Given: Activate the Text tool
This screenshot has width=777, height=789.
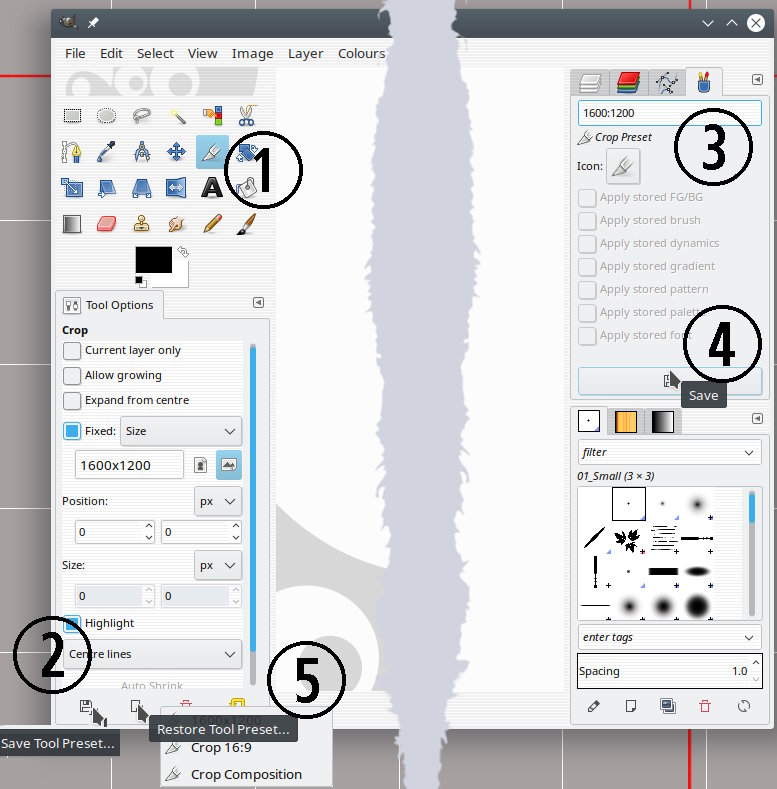Looking at the screenshot, I should pyautogui.click(x=211, y=188).
